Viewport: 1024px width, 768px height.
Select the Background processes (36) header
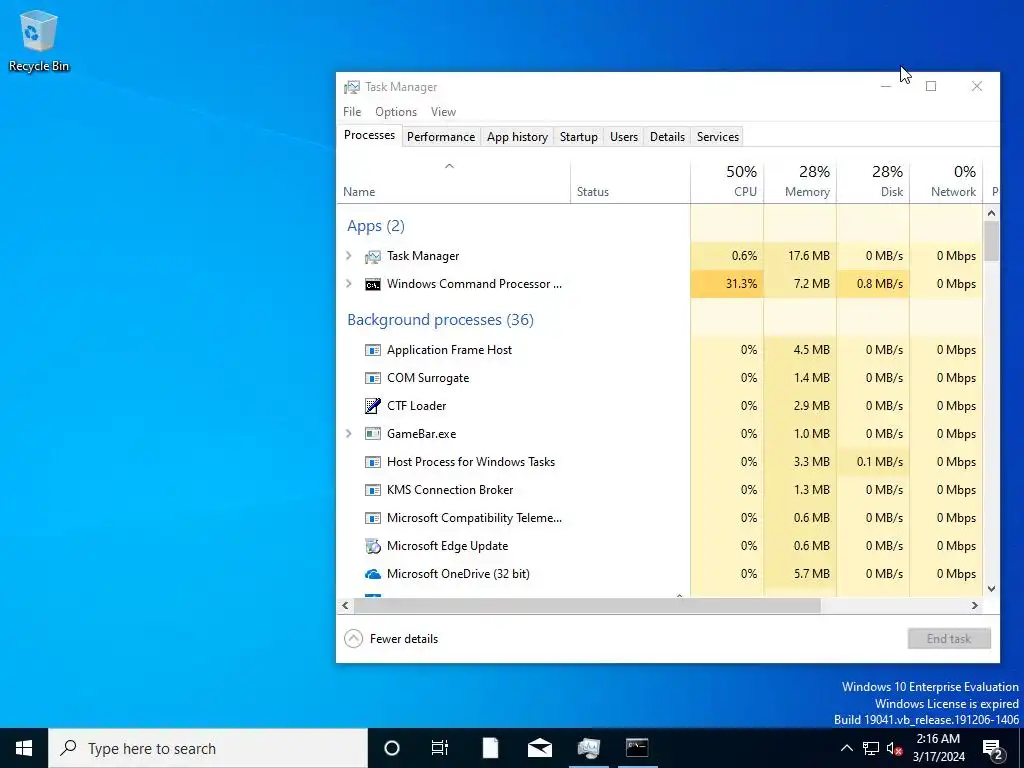[x=440, y=320]
